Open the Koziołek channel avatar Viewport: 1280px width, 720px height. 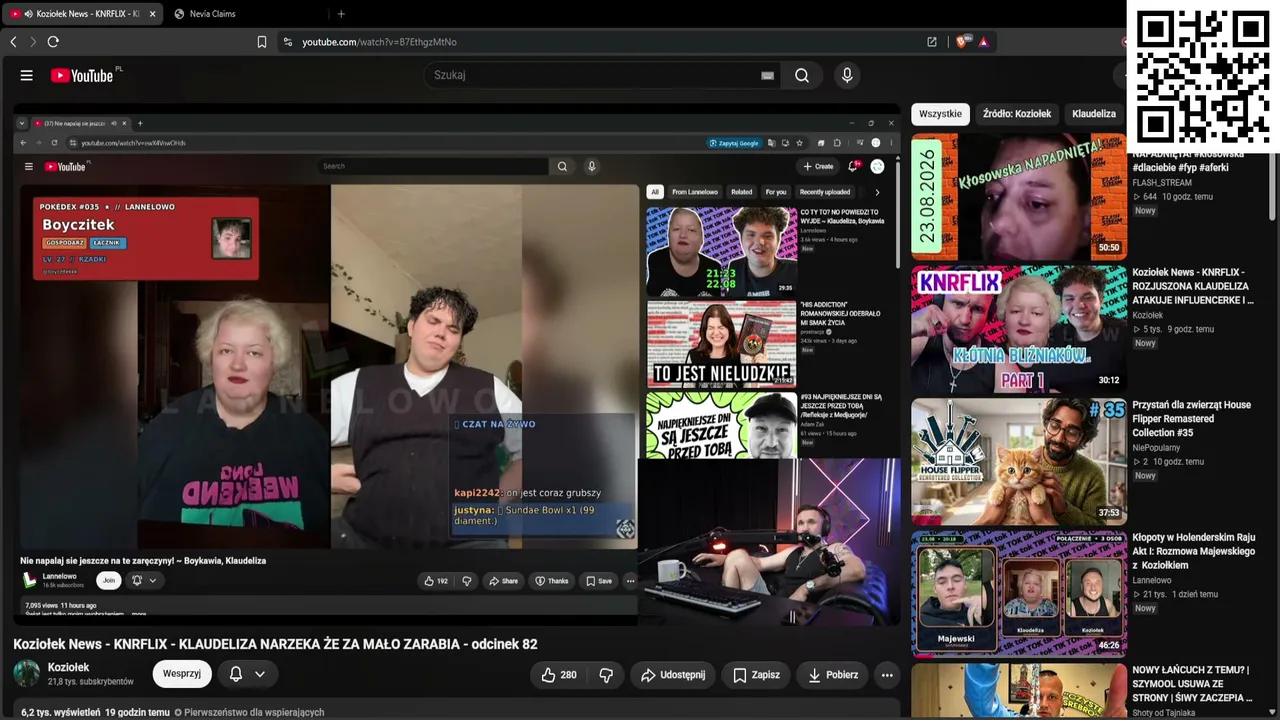point(27,674)
